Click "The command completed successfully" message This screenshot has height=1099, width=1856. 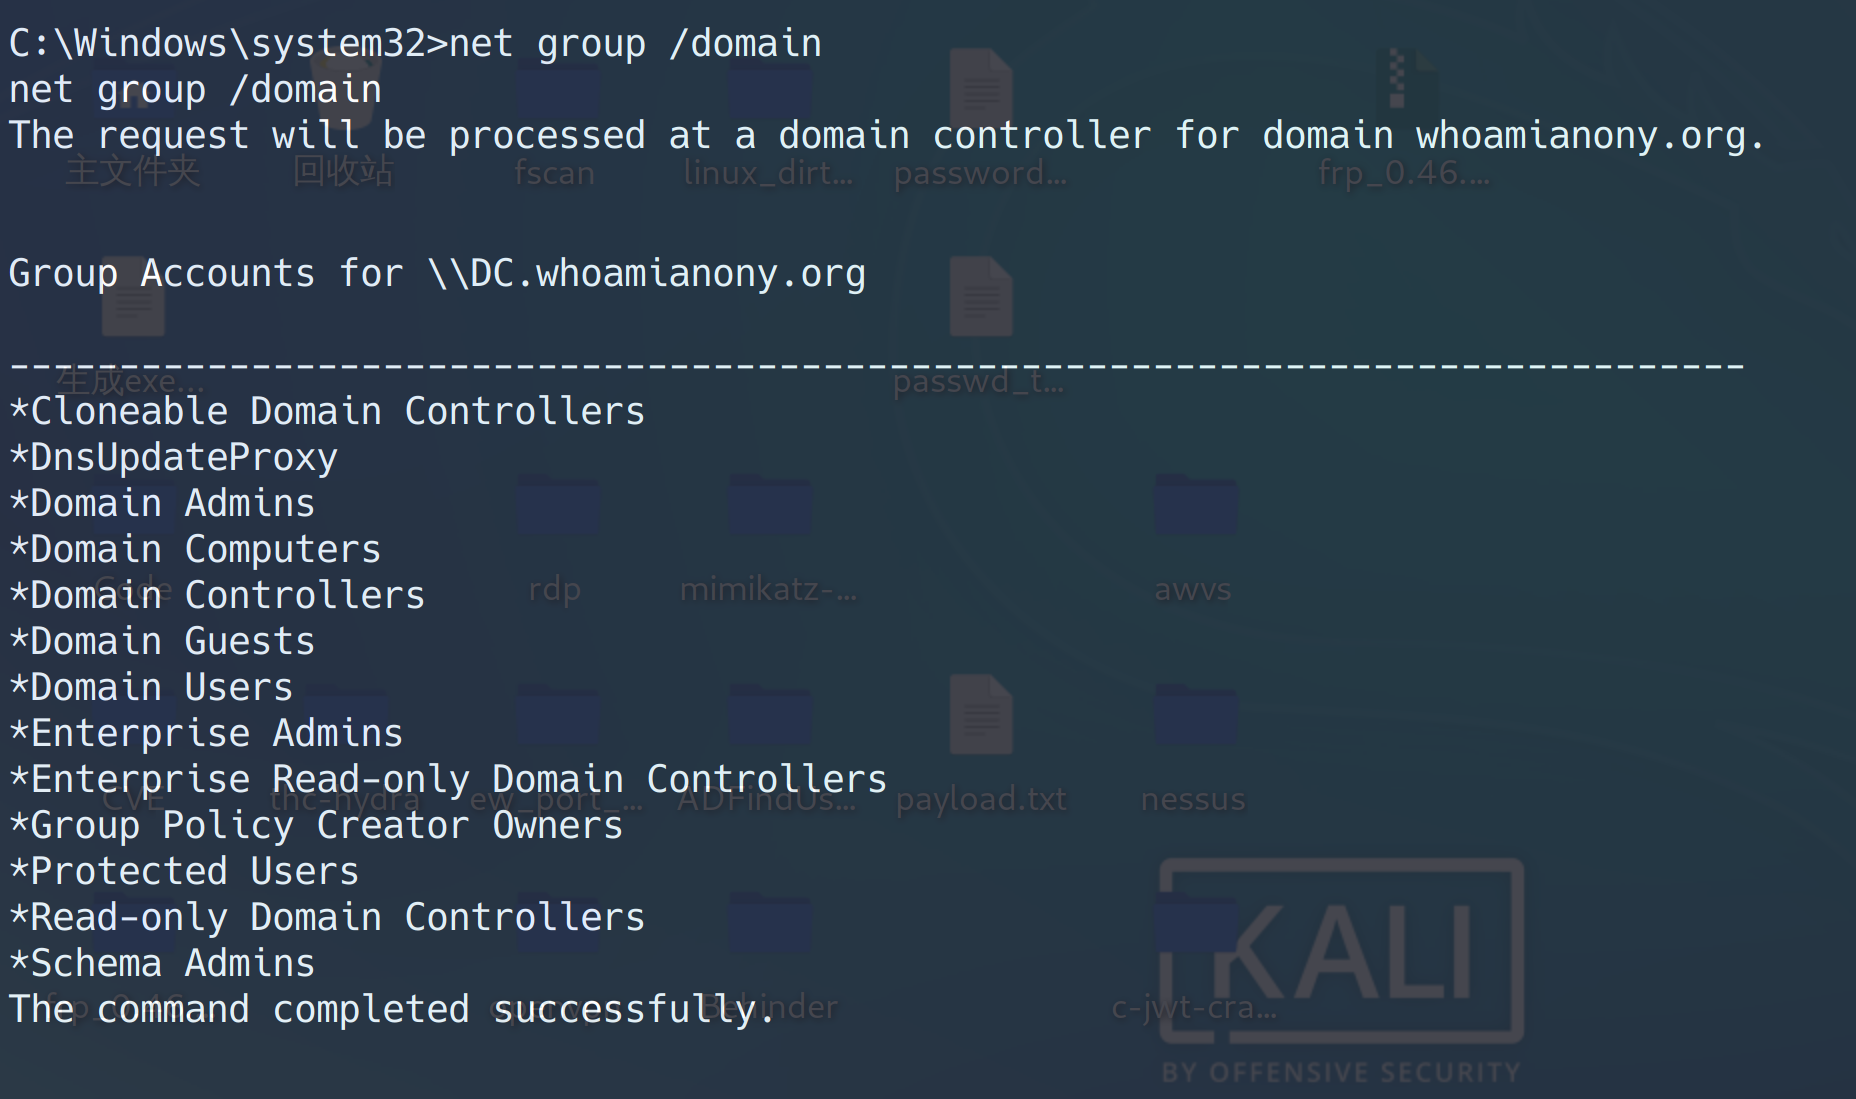click(x=392, y=1009)
